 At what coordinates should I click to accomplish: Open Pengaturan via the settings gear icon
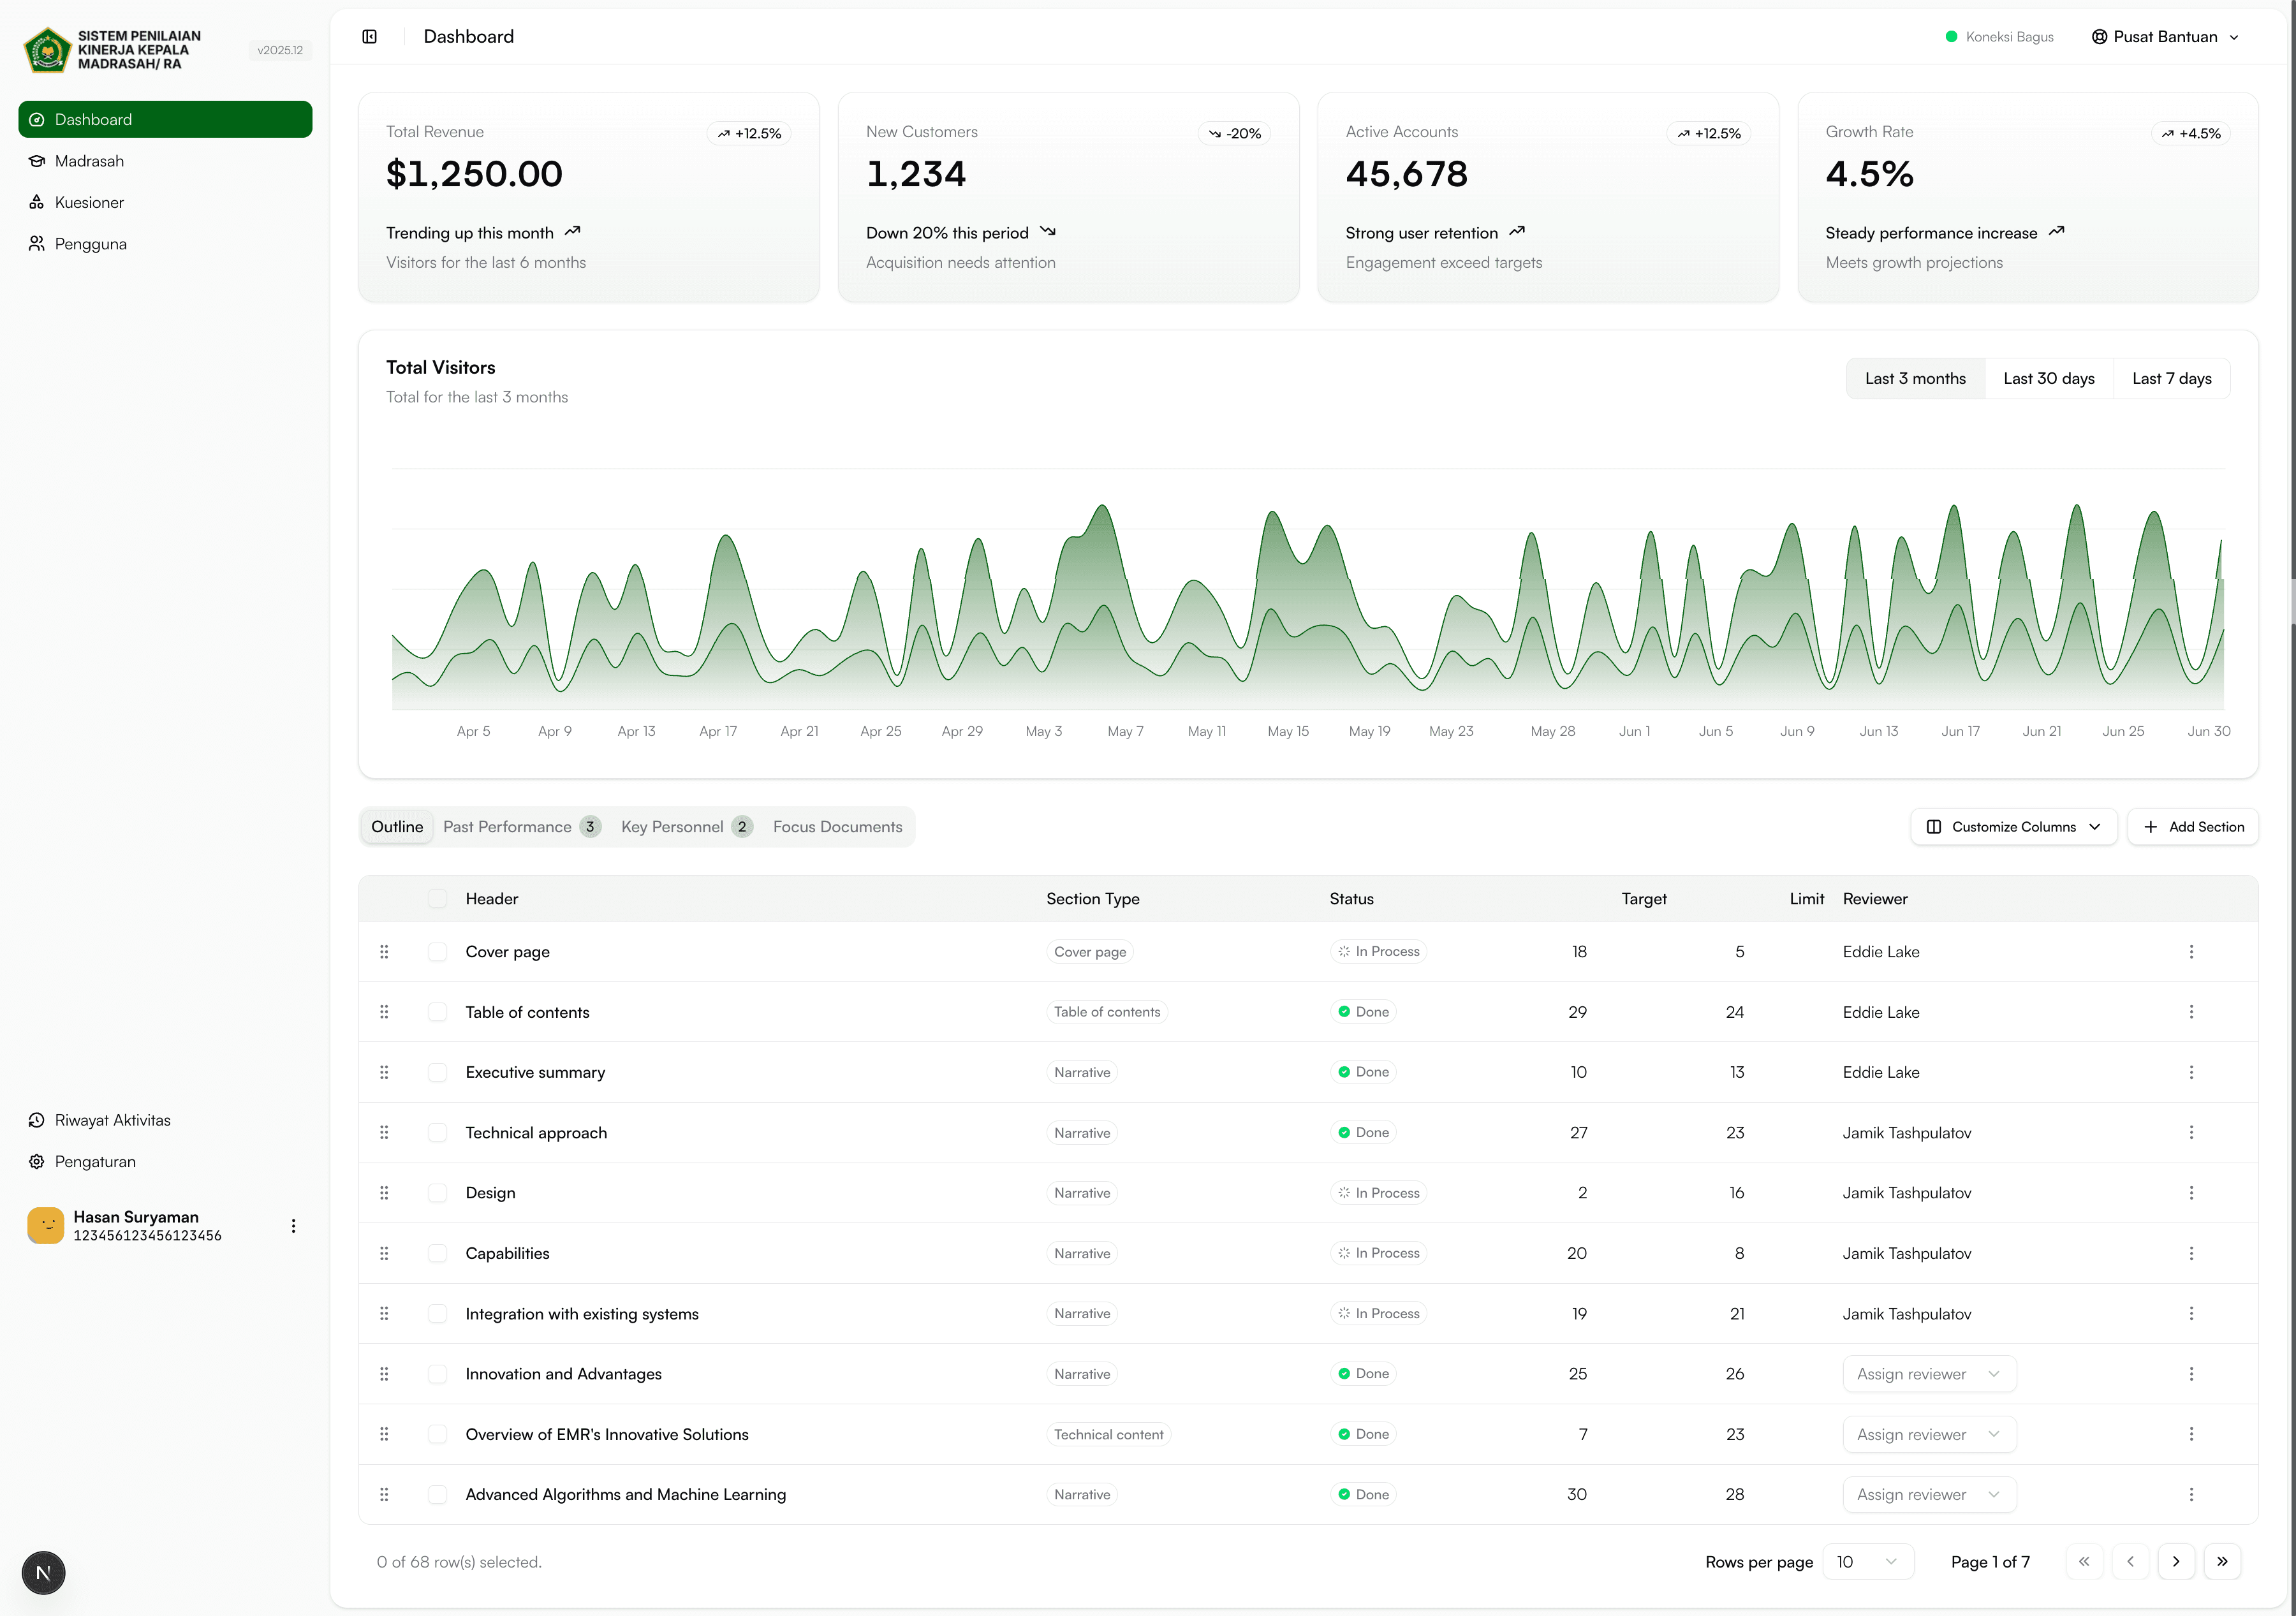point(36,1161)
